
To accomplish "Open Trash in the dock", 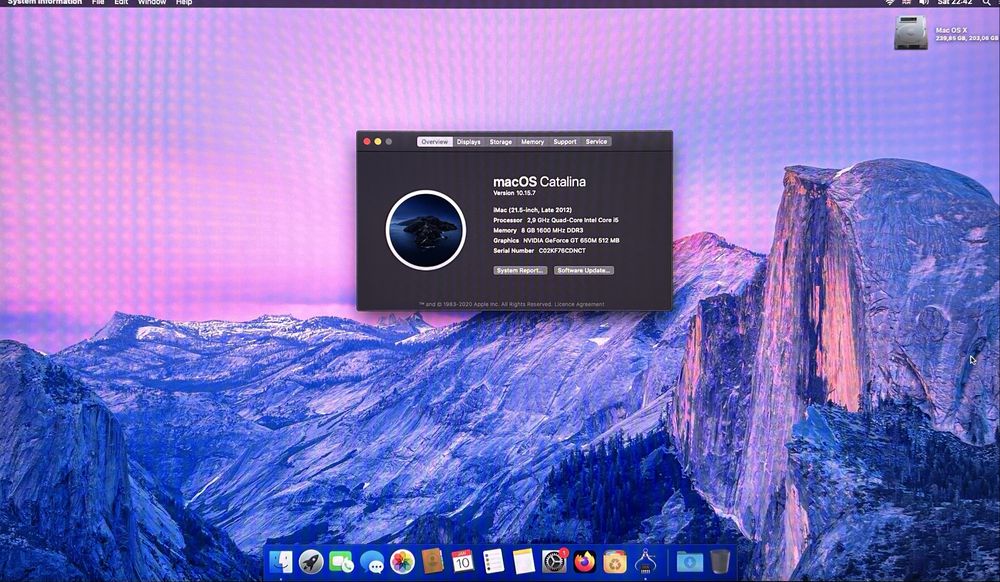I will [x=720, y=562].
